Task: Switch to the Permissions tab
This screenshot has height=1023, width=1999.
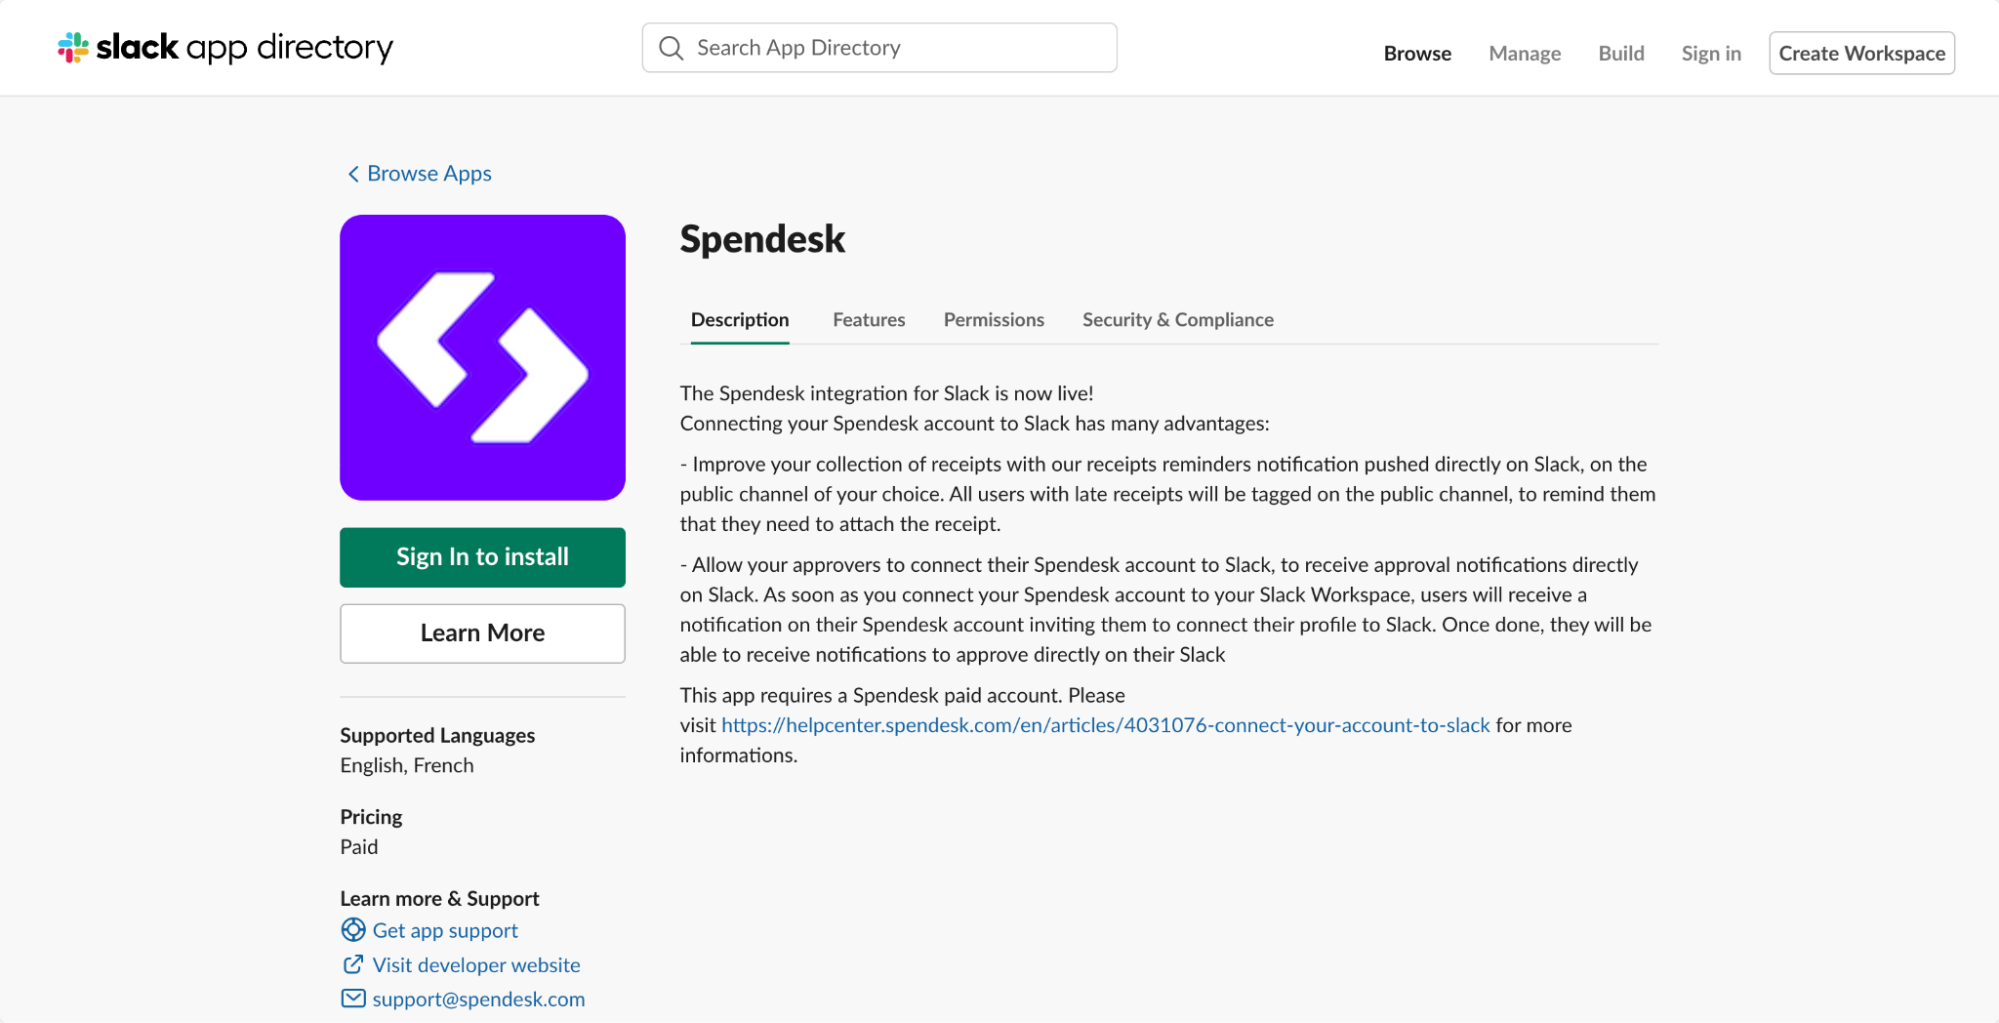Action: [x=993, y=320]
